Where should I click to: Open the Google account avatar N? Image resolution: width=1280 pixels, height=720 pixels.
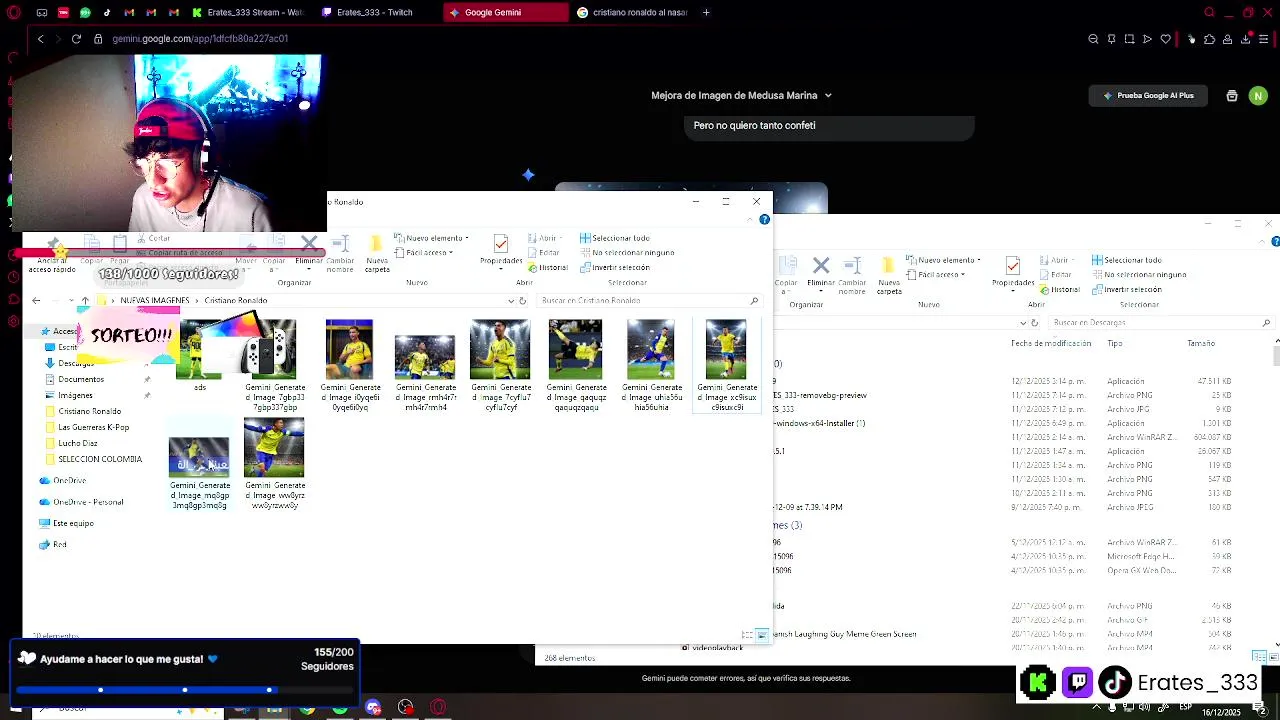pos(1258,95)
